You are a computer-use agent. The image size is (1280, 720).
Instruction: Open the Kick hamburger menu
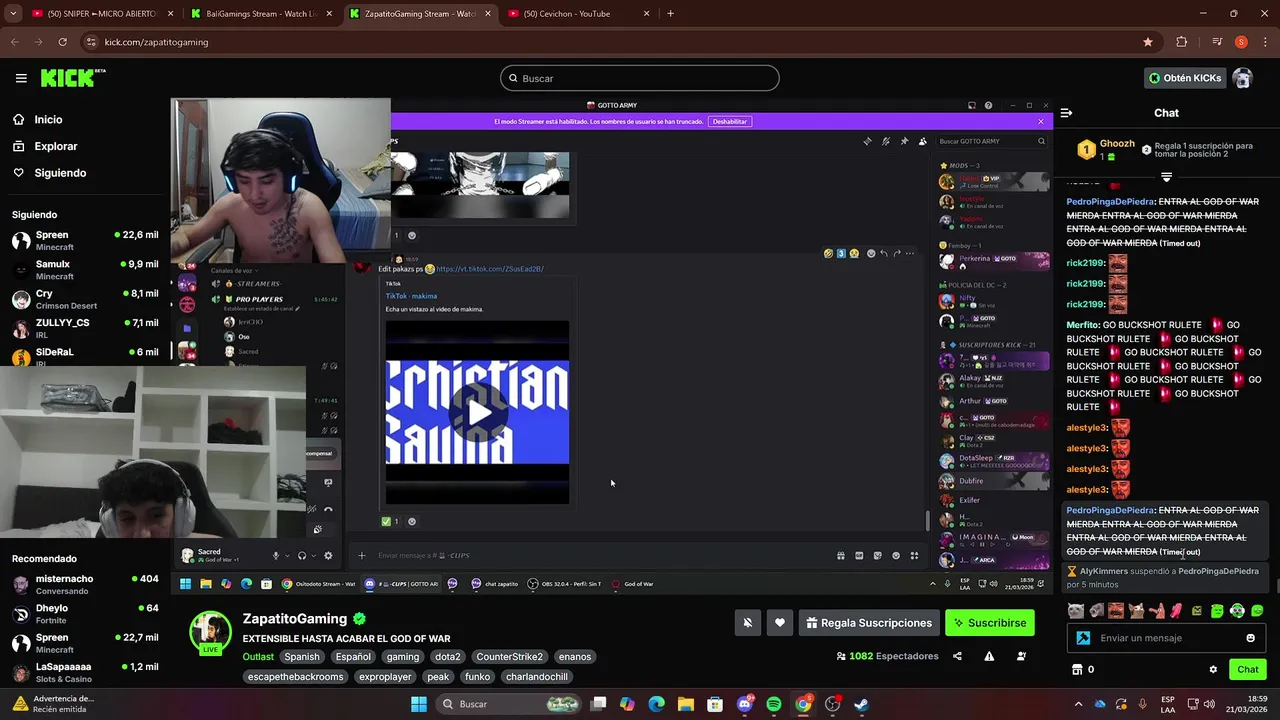(21, 78)
